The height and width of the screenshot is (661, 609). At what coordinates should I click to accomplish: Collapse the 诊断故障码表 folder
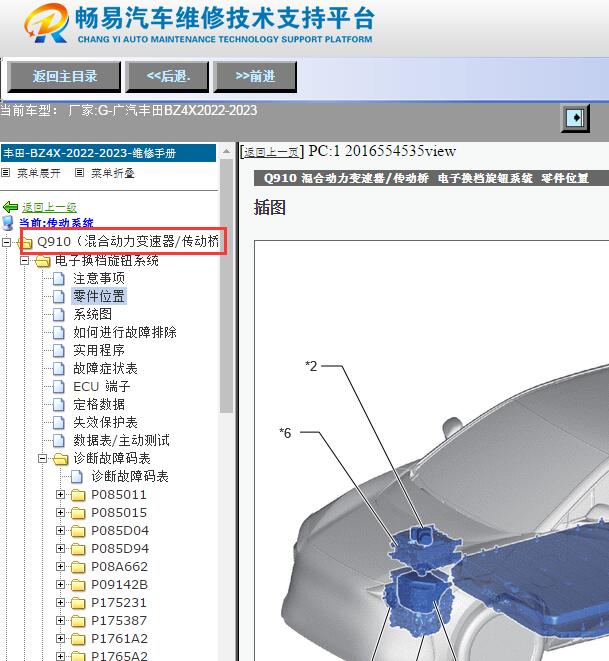[43, 458]
